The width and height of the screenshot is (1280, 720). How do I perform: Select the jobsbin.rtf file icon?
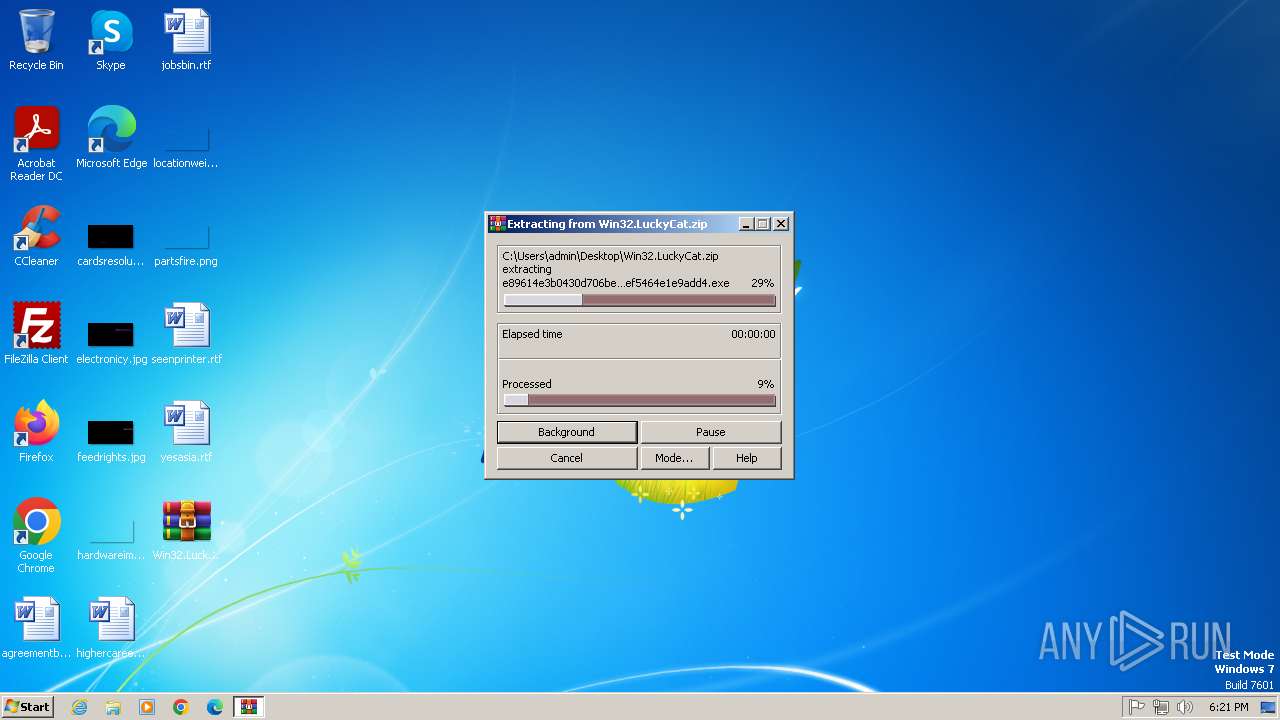click(186, 40)
